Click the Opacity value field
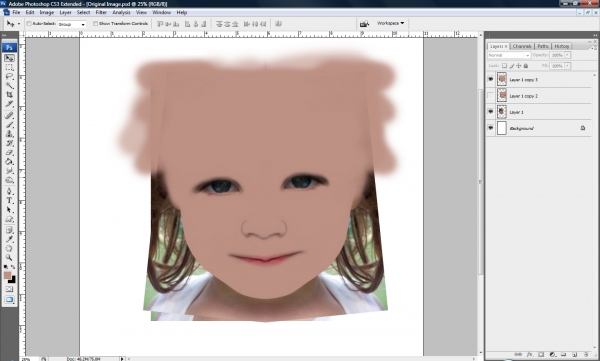The height and width of the screenshot is (361, 600). (x=557, y=55)
